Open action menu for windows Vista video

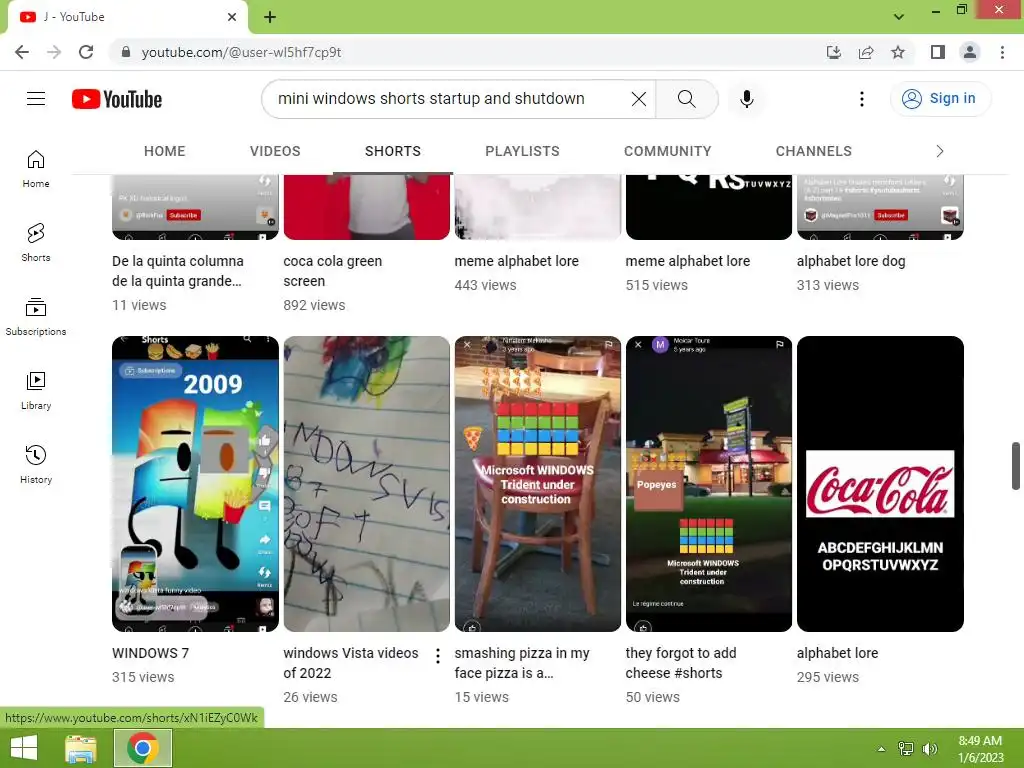click(438, 656)
